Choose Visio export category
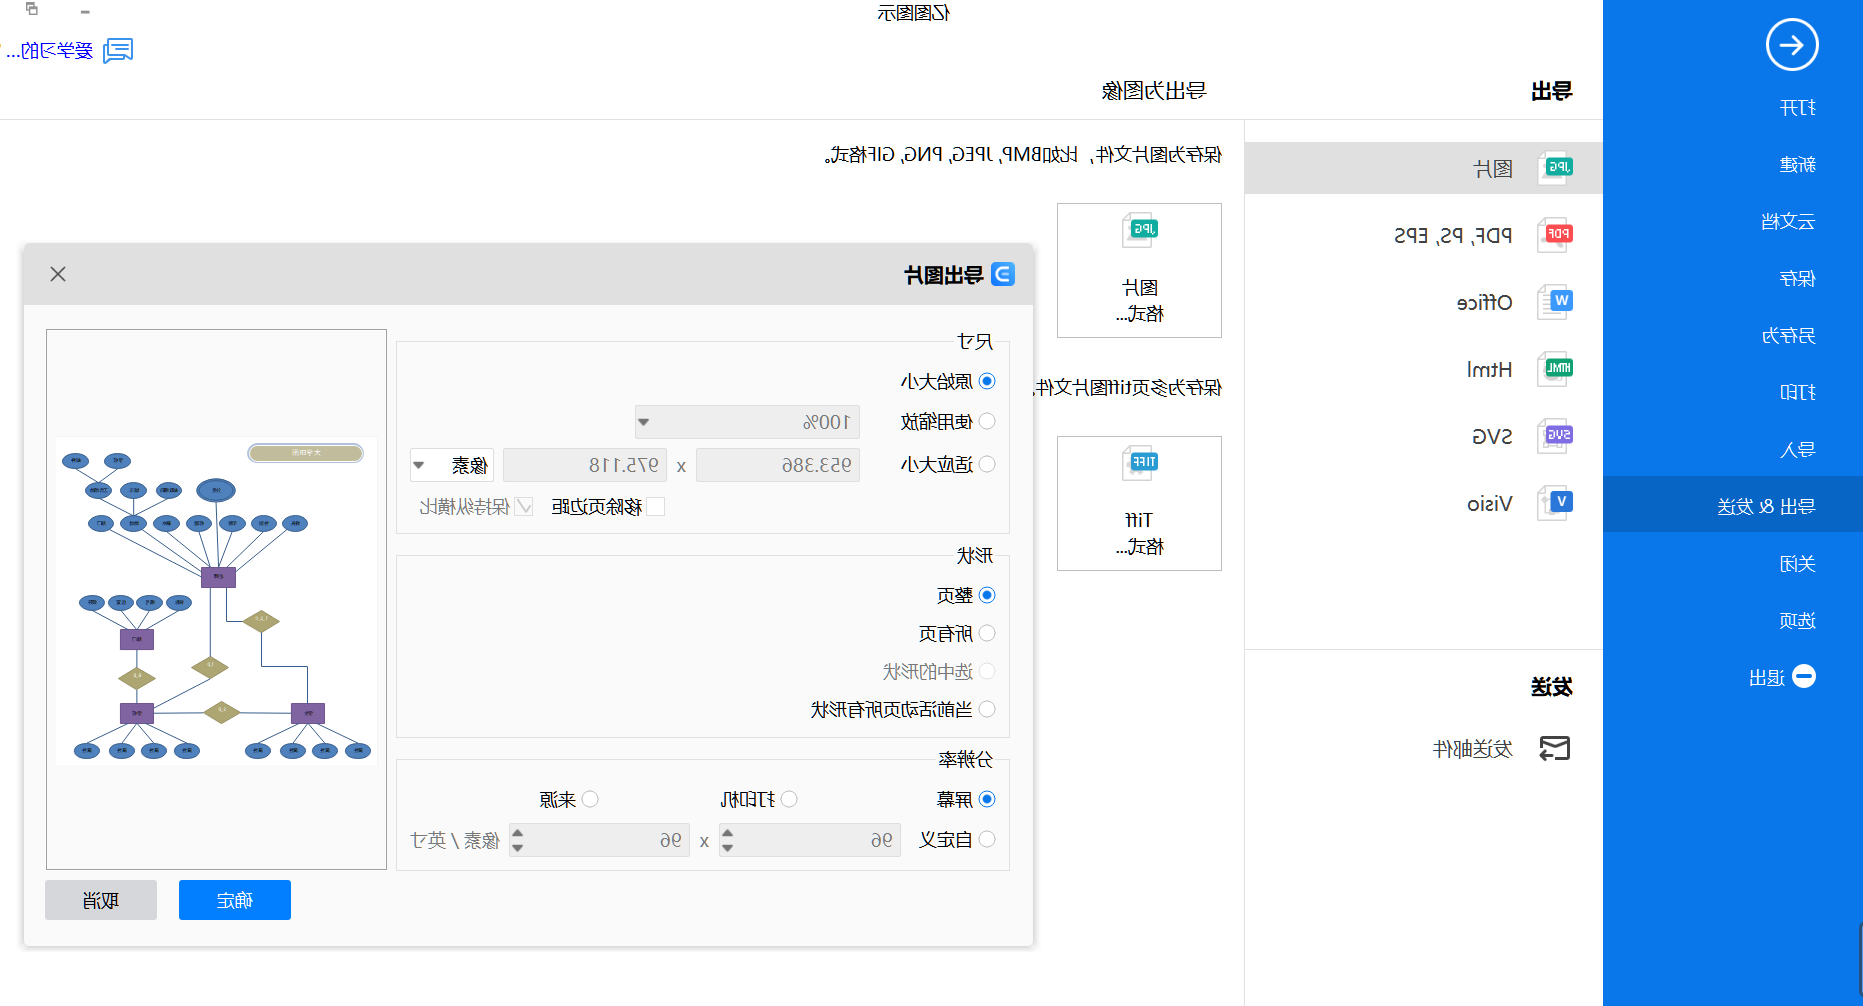This screenshot has width=1863, height=1006. 1424,503
